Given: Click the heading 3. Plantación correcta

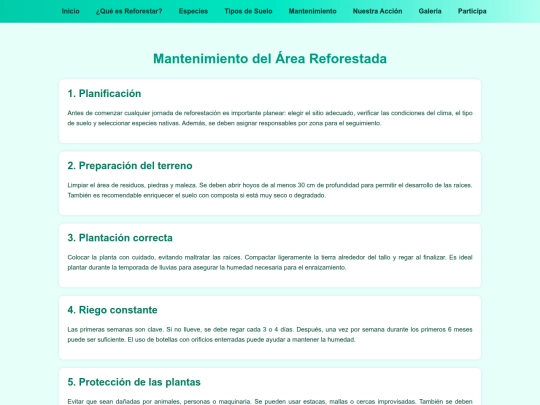Looking at the screenshot, I should (120, 238).
